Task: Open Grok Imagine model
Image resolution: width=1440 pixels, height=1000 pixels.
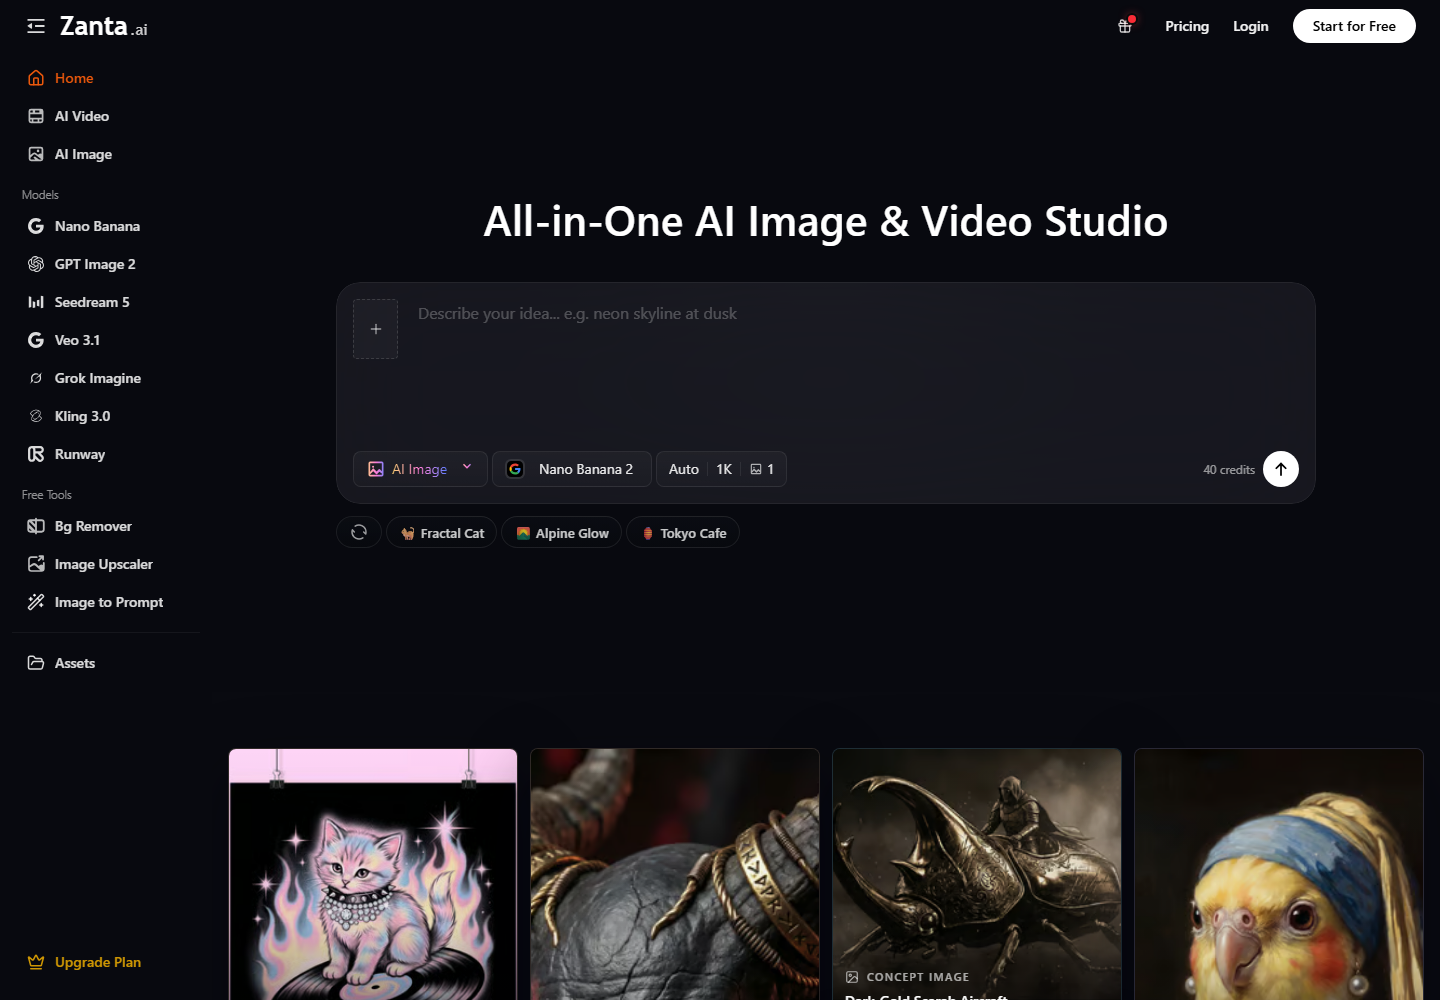Action: click(106, 378)
